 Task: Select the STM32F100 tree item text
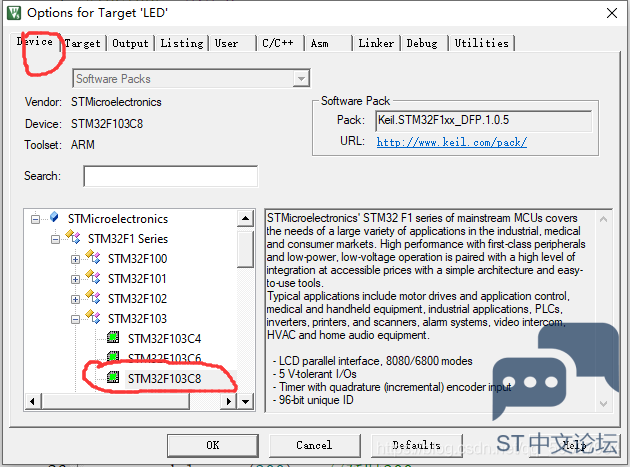[x=137, y=258]
